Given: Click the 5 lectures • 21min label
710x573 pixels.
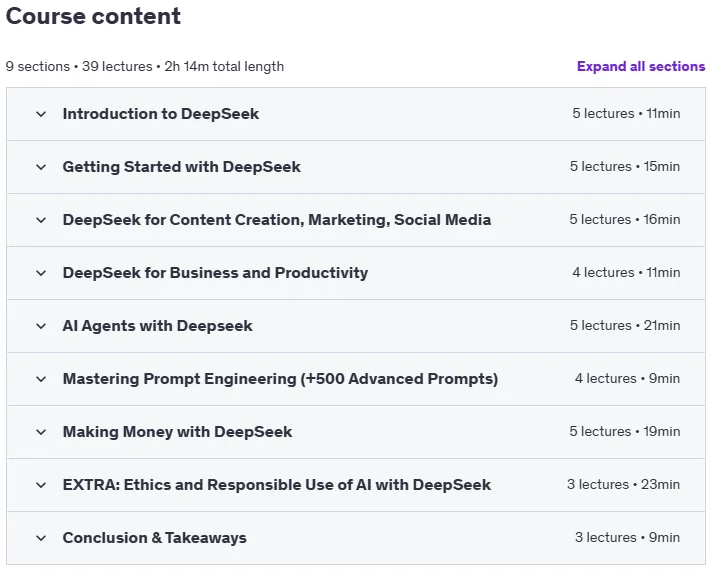Looking at the screenshot, I should pos(625,325).
